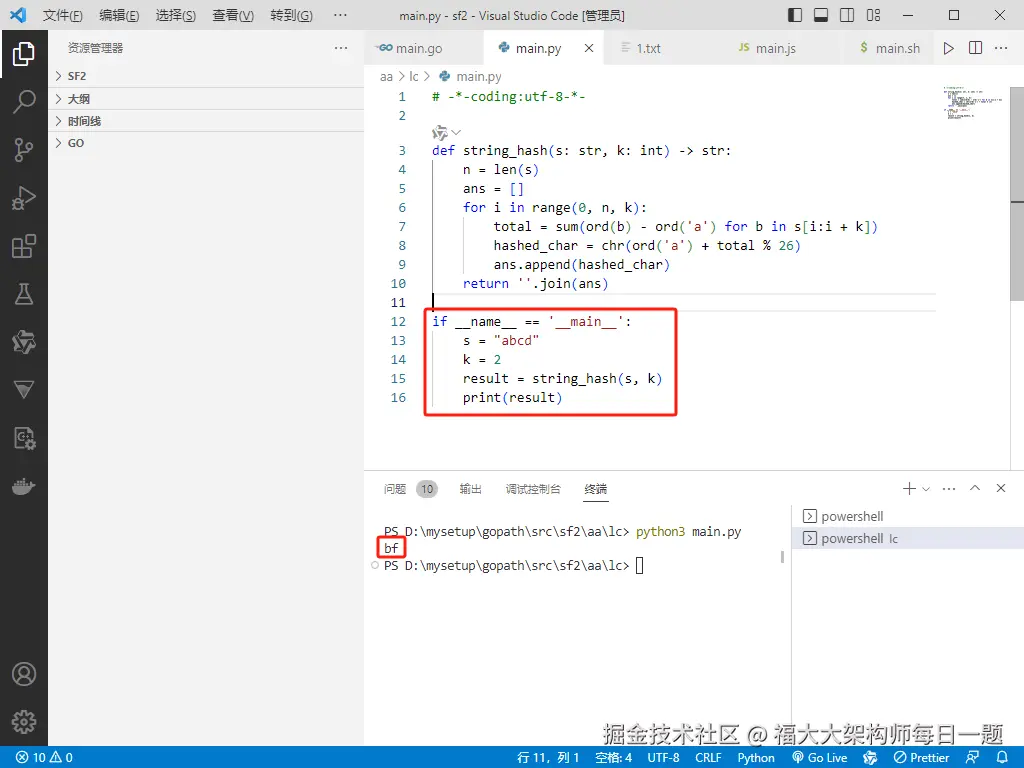The height and width of the screenshot is (768, 1024).
Task: Switch to the main.sh tab
Action: pyautogui.click(x=897, y=48)
